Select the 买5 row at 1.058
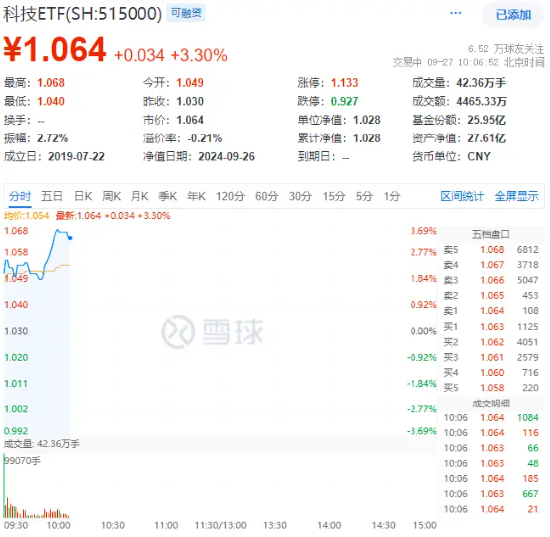The image size is (550, 537). pos(491,388)
